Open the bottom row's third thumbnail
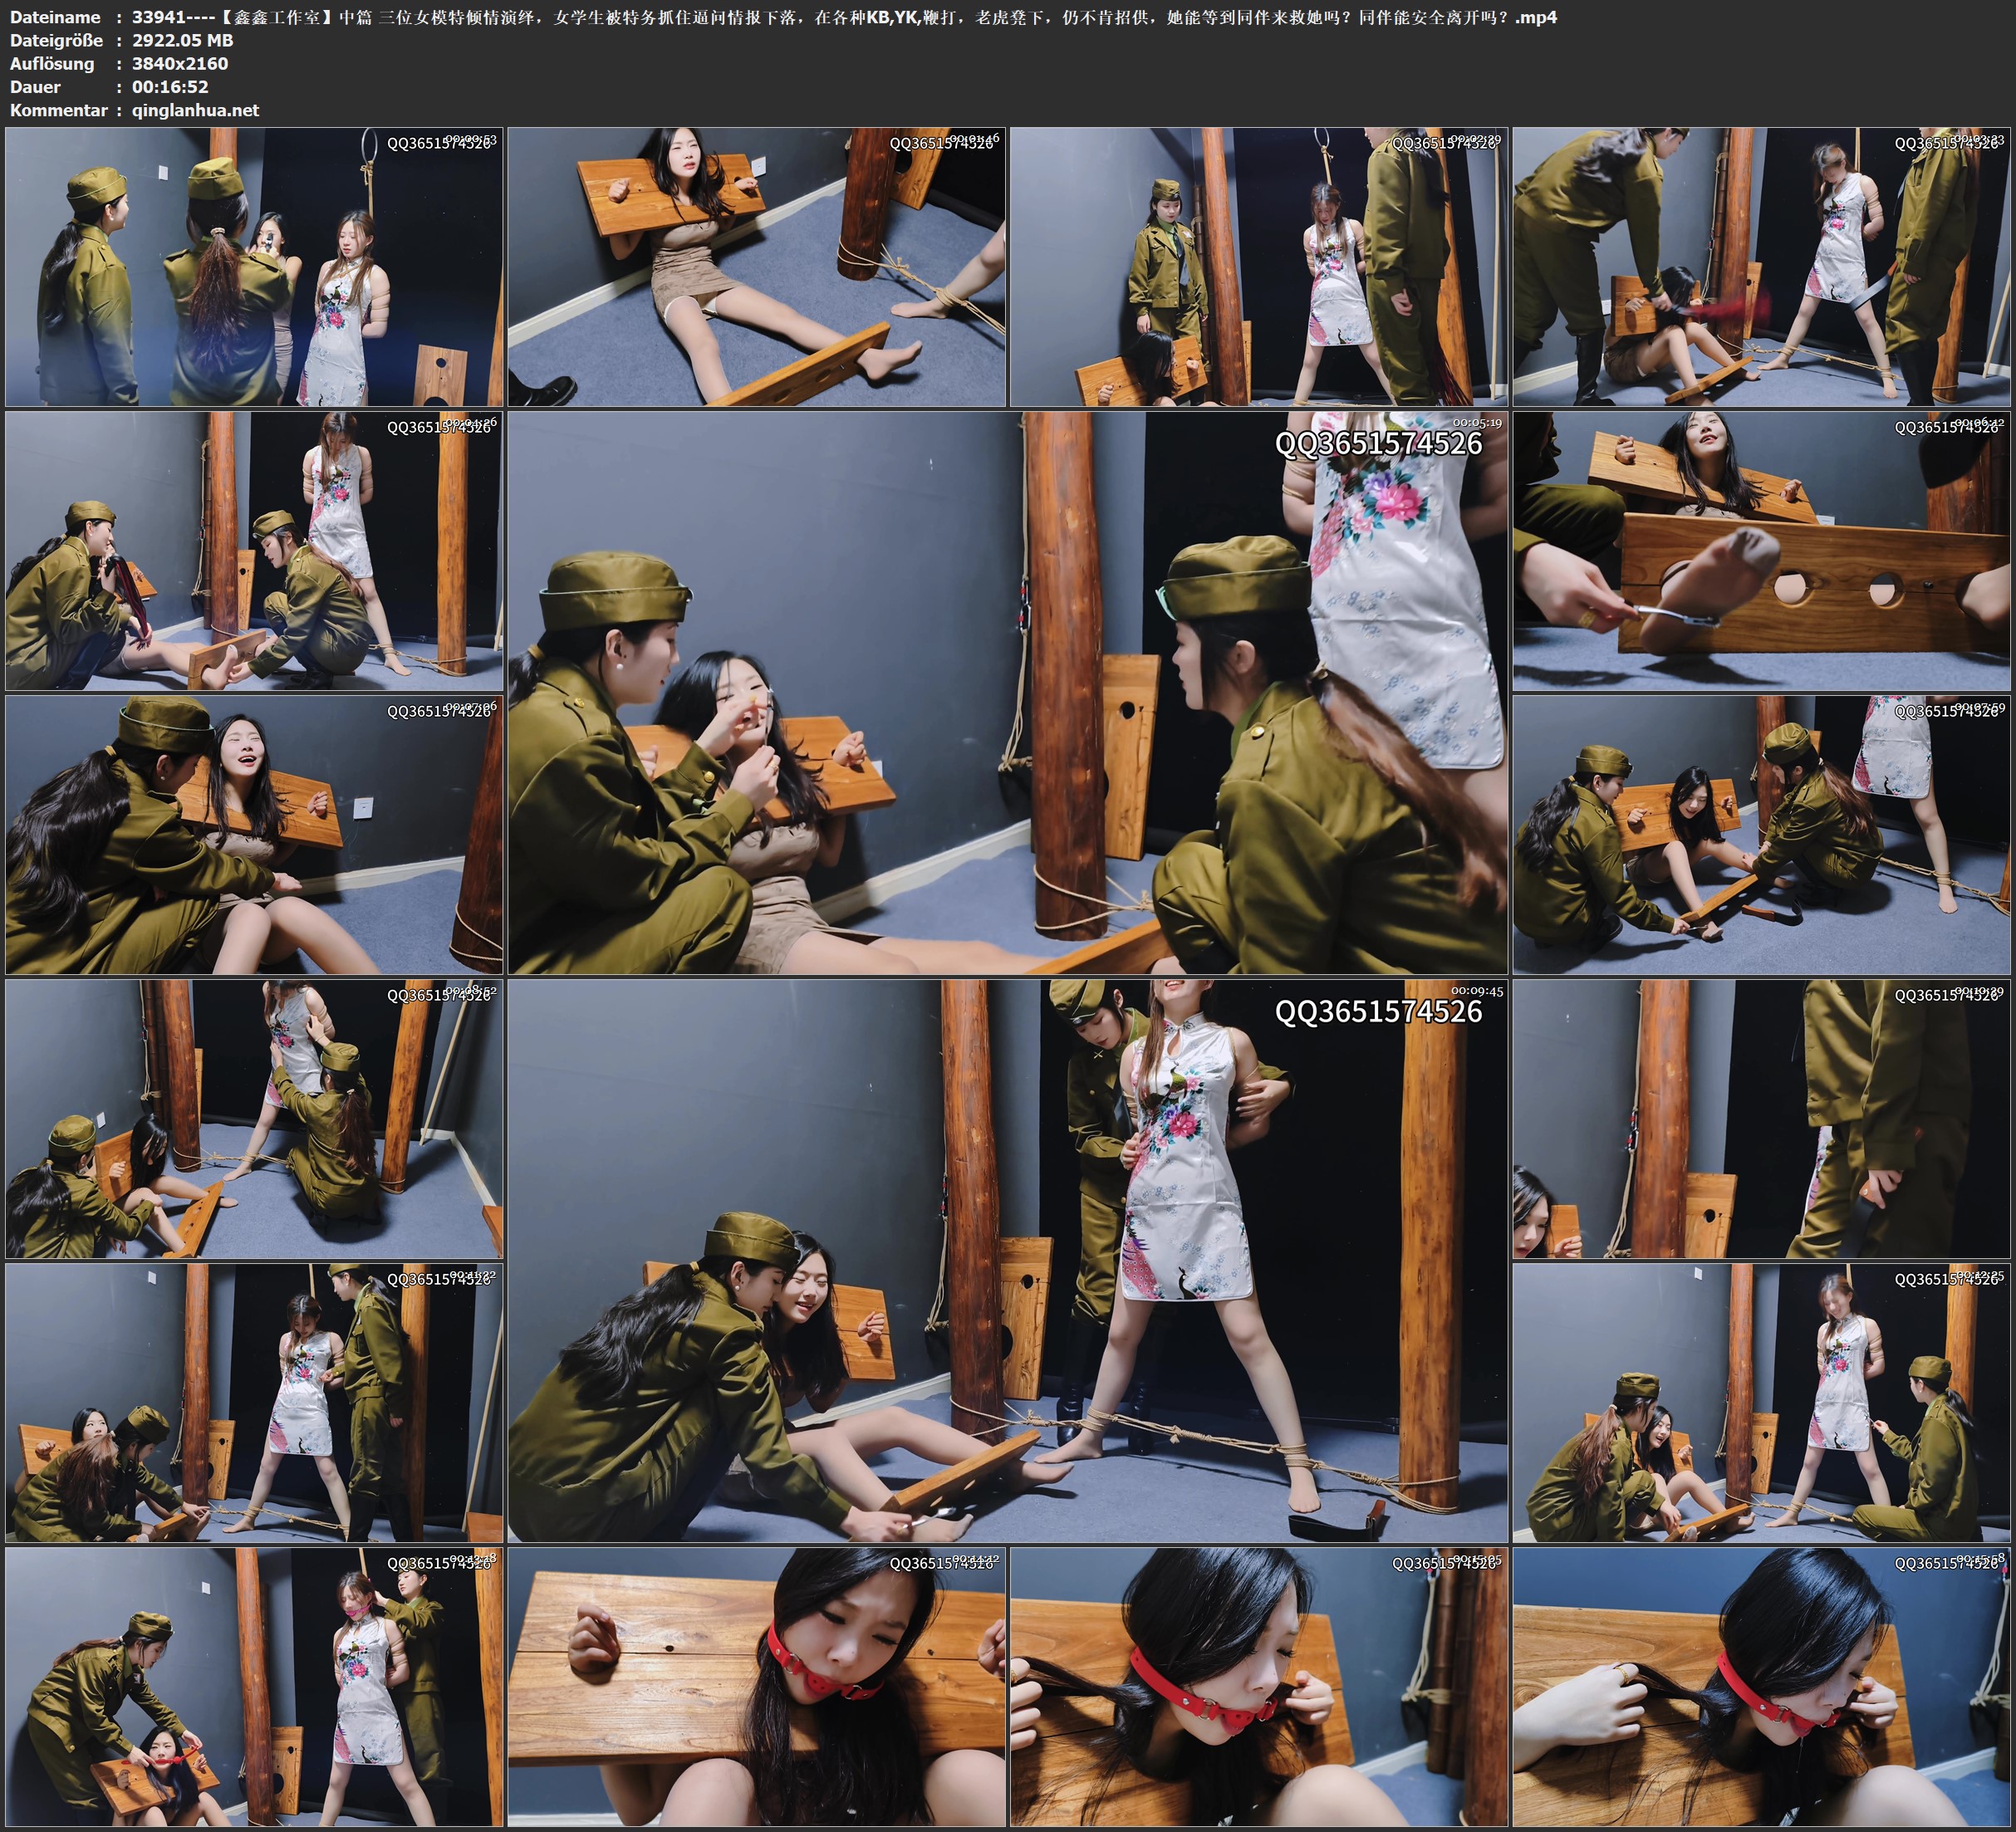Viewport: 2016px width, 1832px height. click(1258, 1686)
